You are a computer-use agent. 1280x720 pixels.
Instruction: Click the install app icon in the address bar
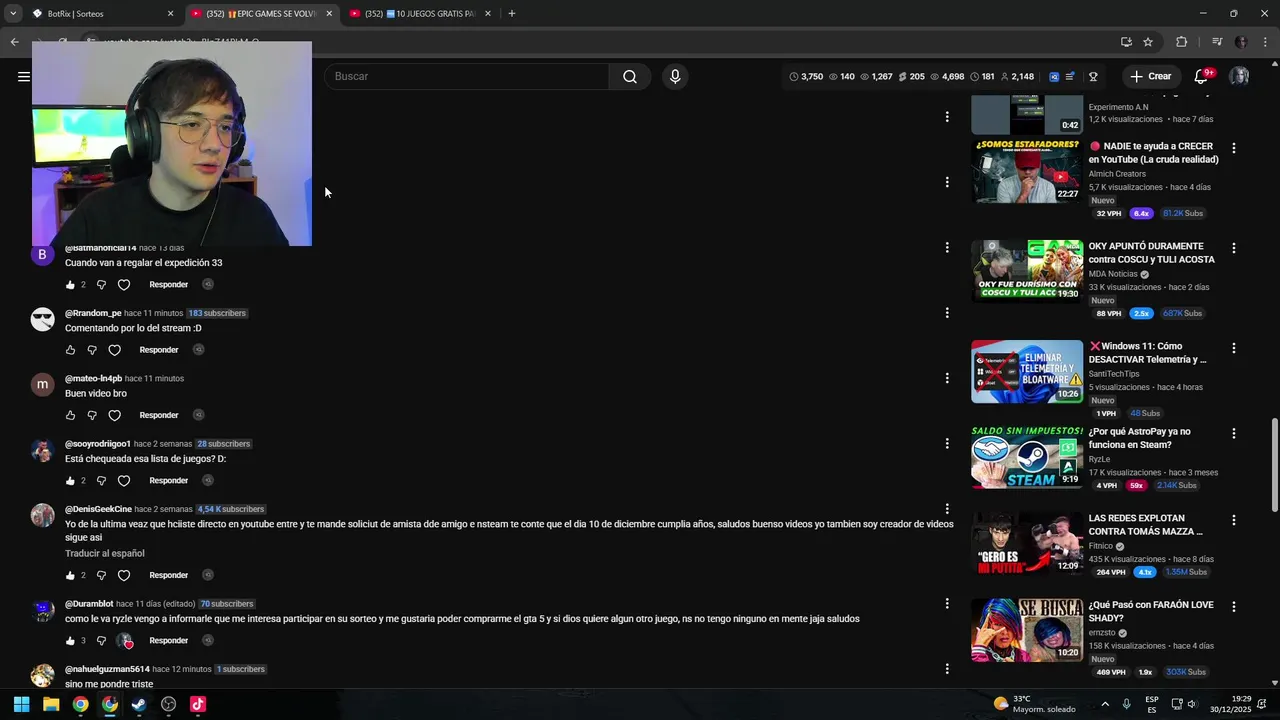tap(1126, 42)
